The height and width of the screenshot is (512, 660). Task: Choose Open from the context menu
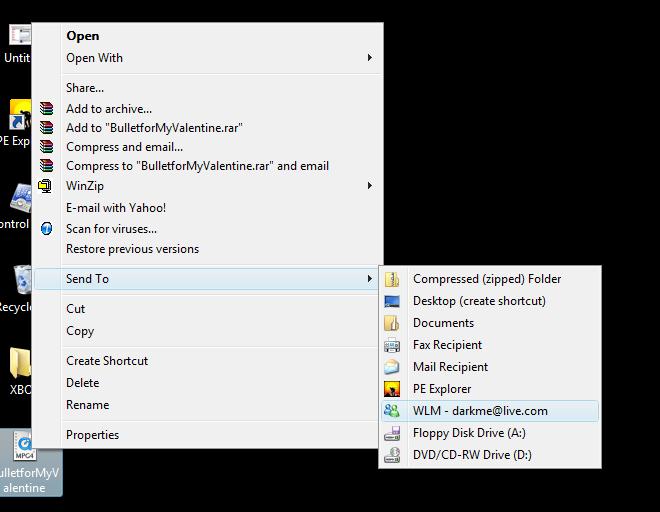point(83,36)
